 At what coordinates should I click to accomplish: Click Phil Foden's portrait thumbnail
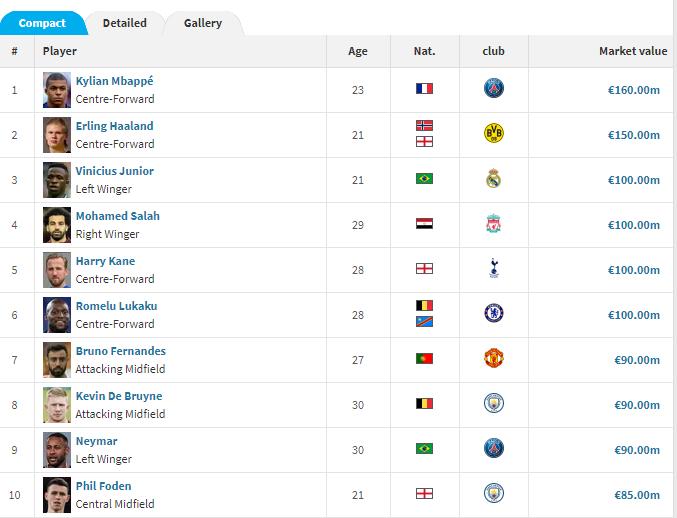(x=57, y=495)
